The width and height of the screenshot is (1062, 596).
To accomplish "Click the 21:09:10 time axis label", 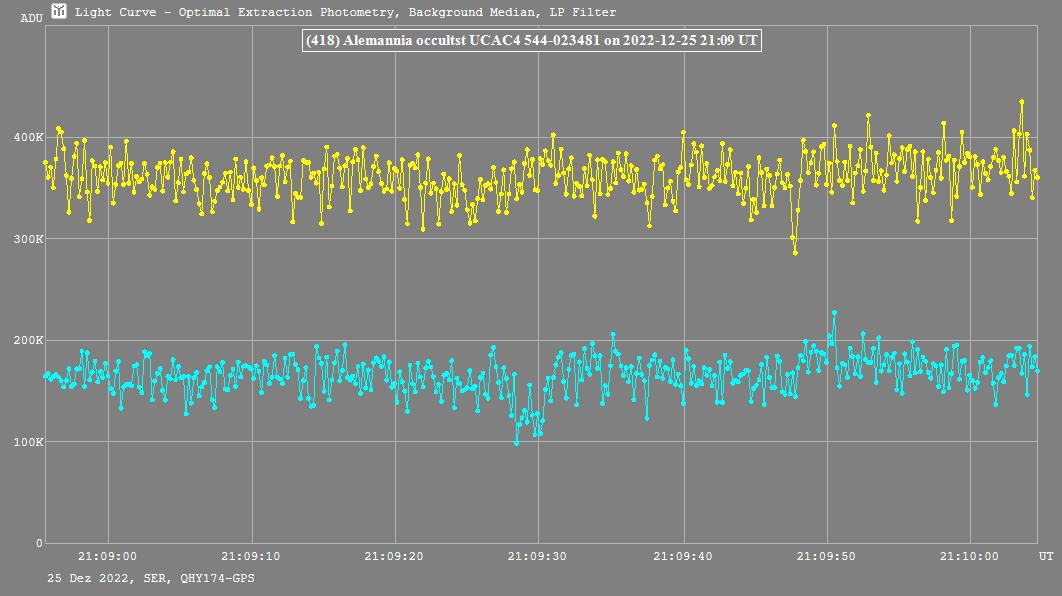I will (x=252, y=556).
